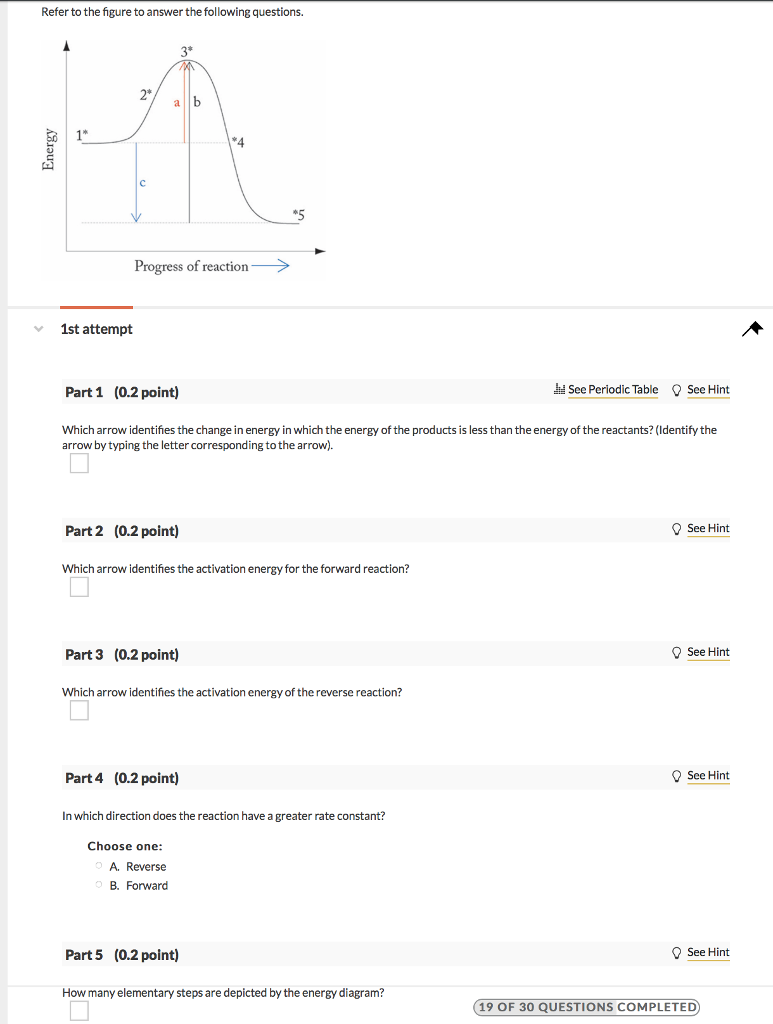
Task: Open the See Periodic Table link
Action: [x=615, y=390]
